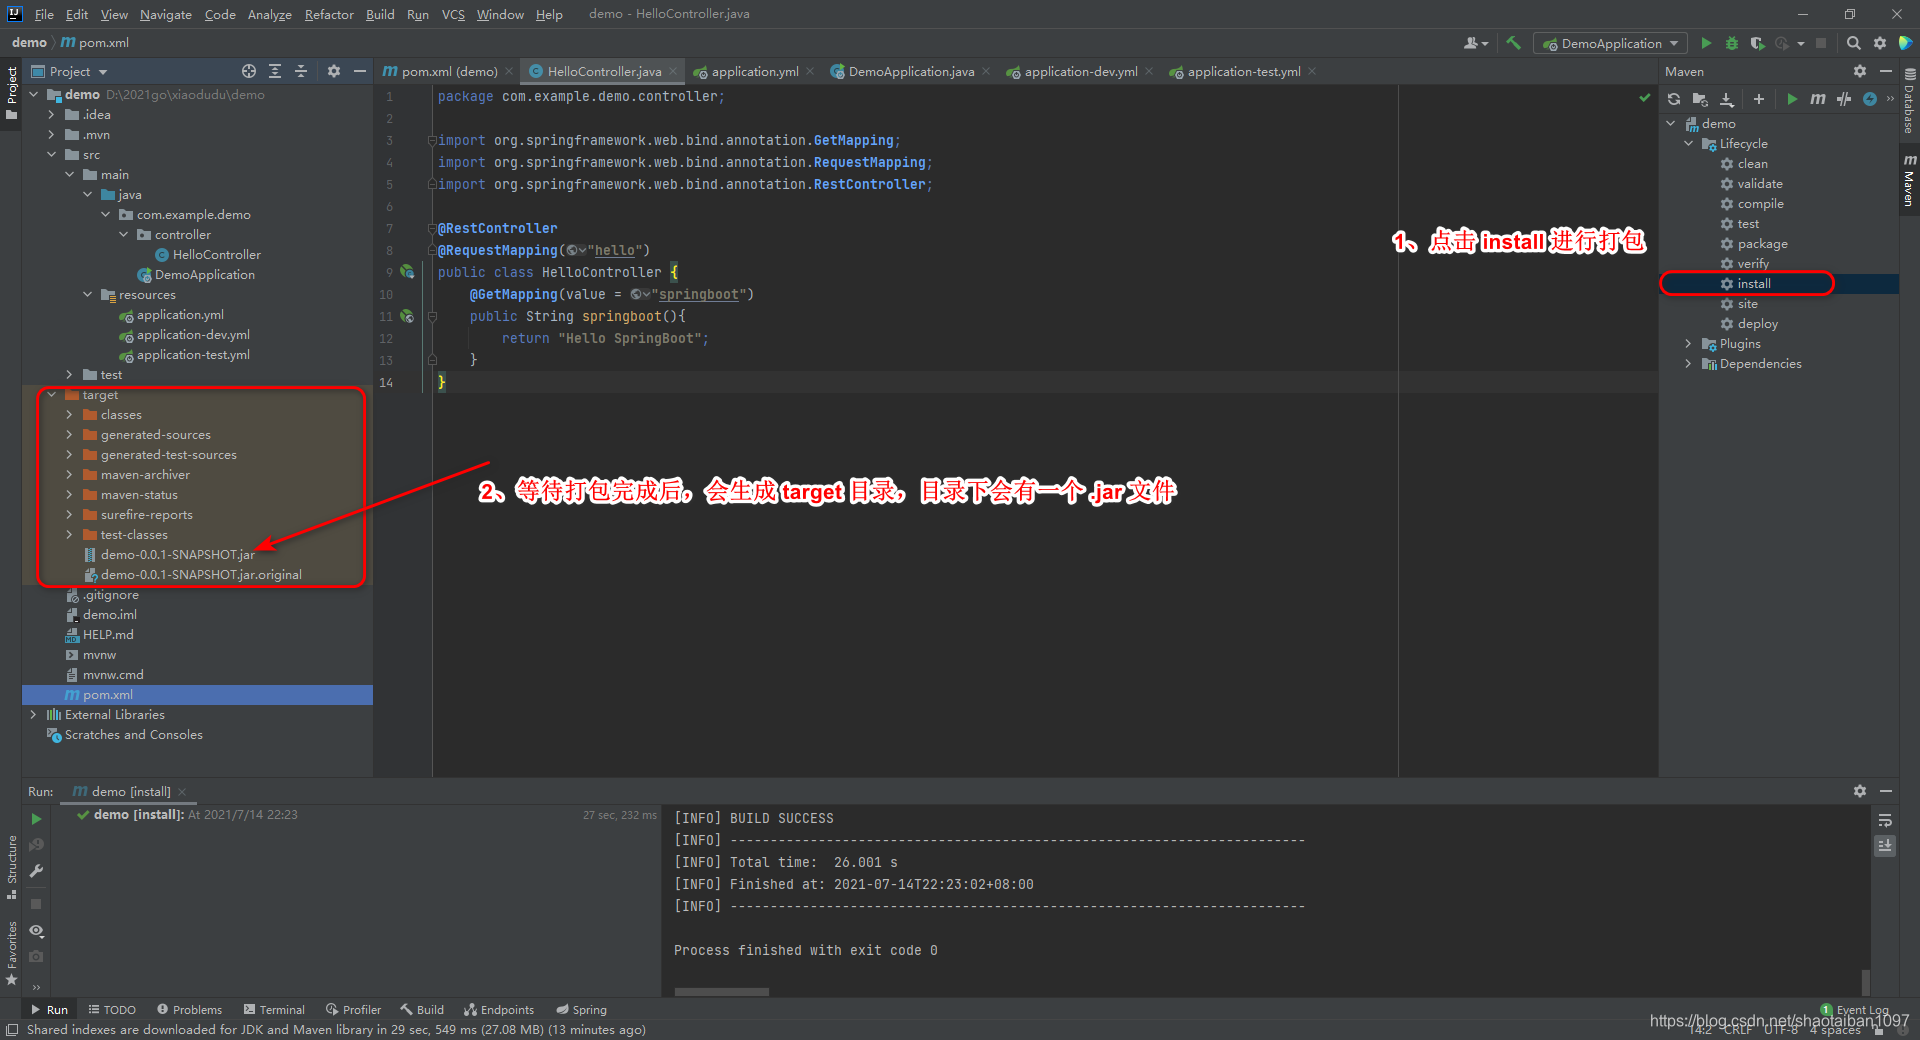Open the DemoApplication run configuration dropdown
Screen dimensions: 1920x1040
tap(1611, 43)
